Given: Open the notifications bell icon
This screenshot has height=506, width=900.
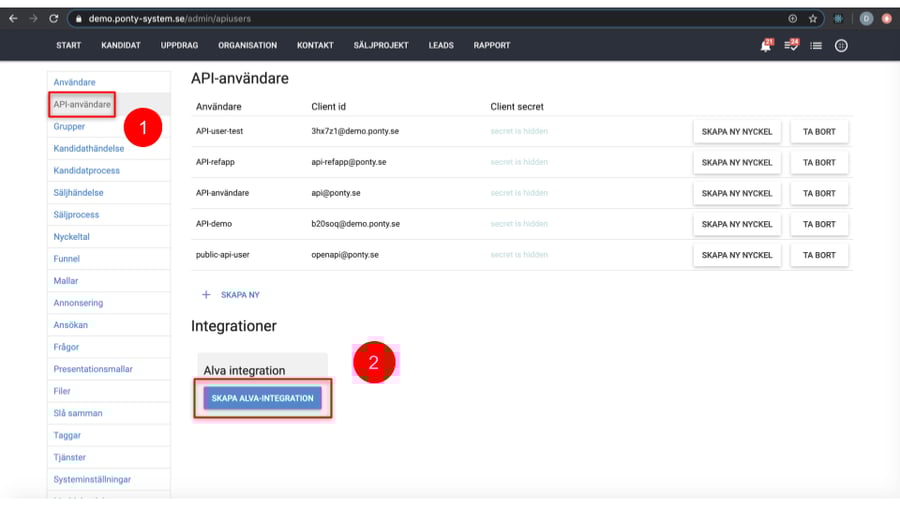Looking at the screenshot, I should [x=766, y=45].
